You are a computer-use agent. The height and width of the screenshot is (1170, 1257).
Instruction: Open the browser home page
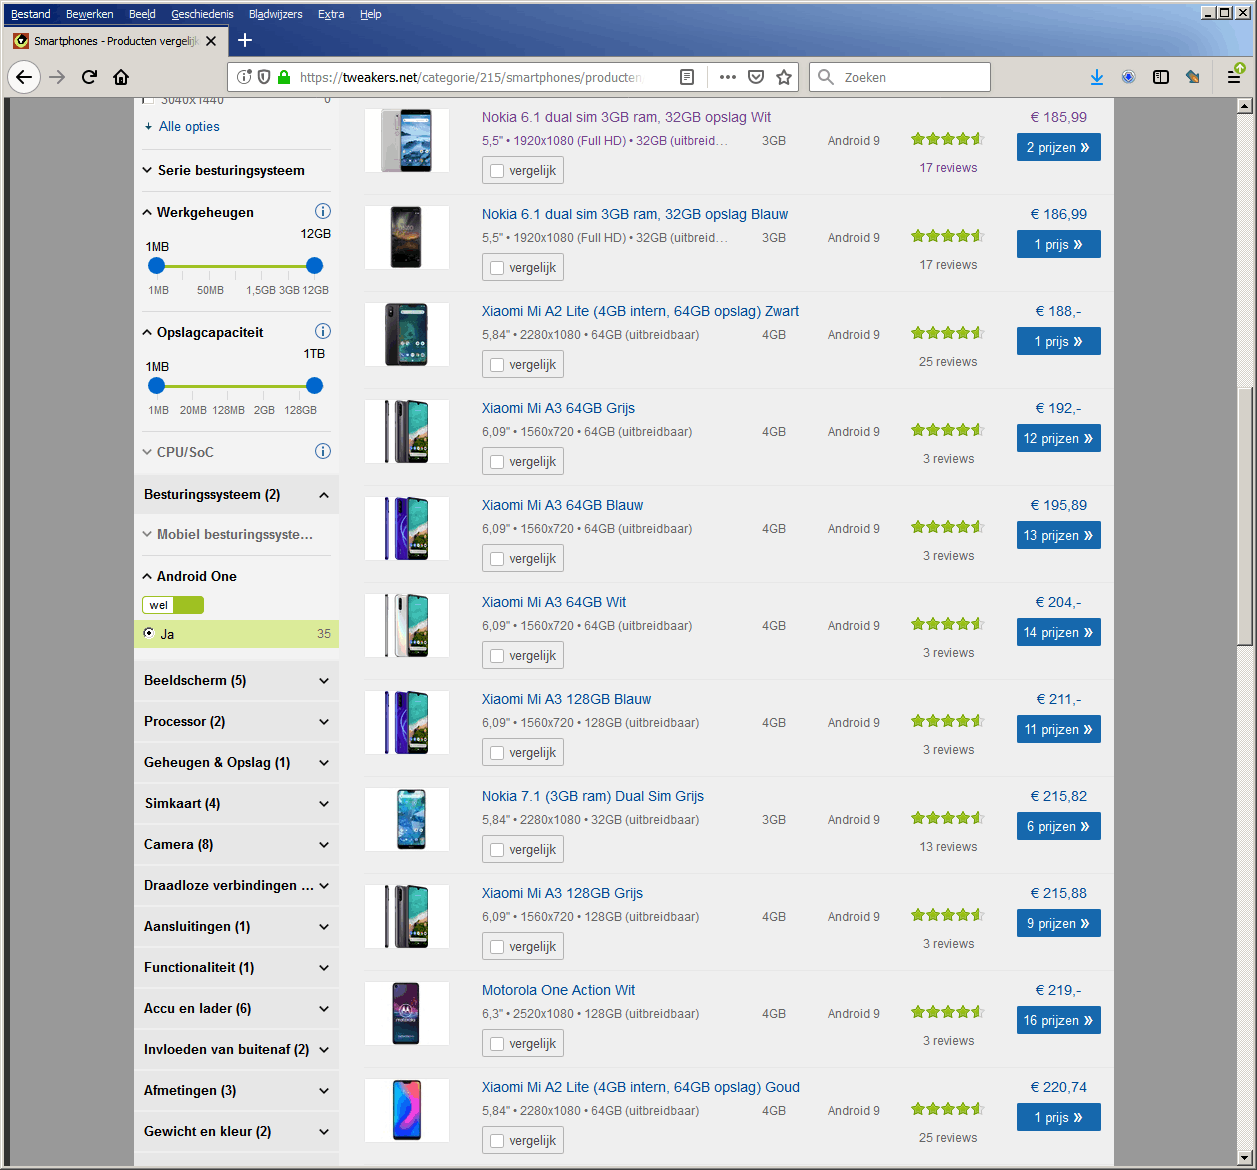coord(121,77)
